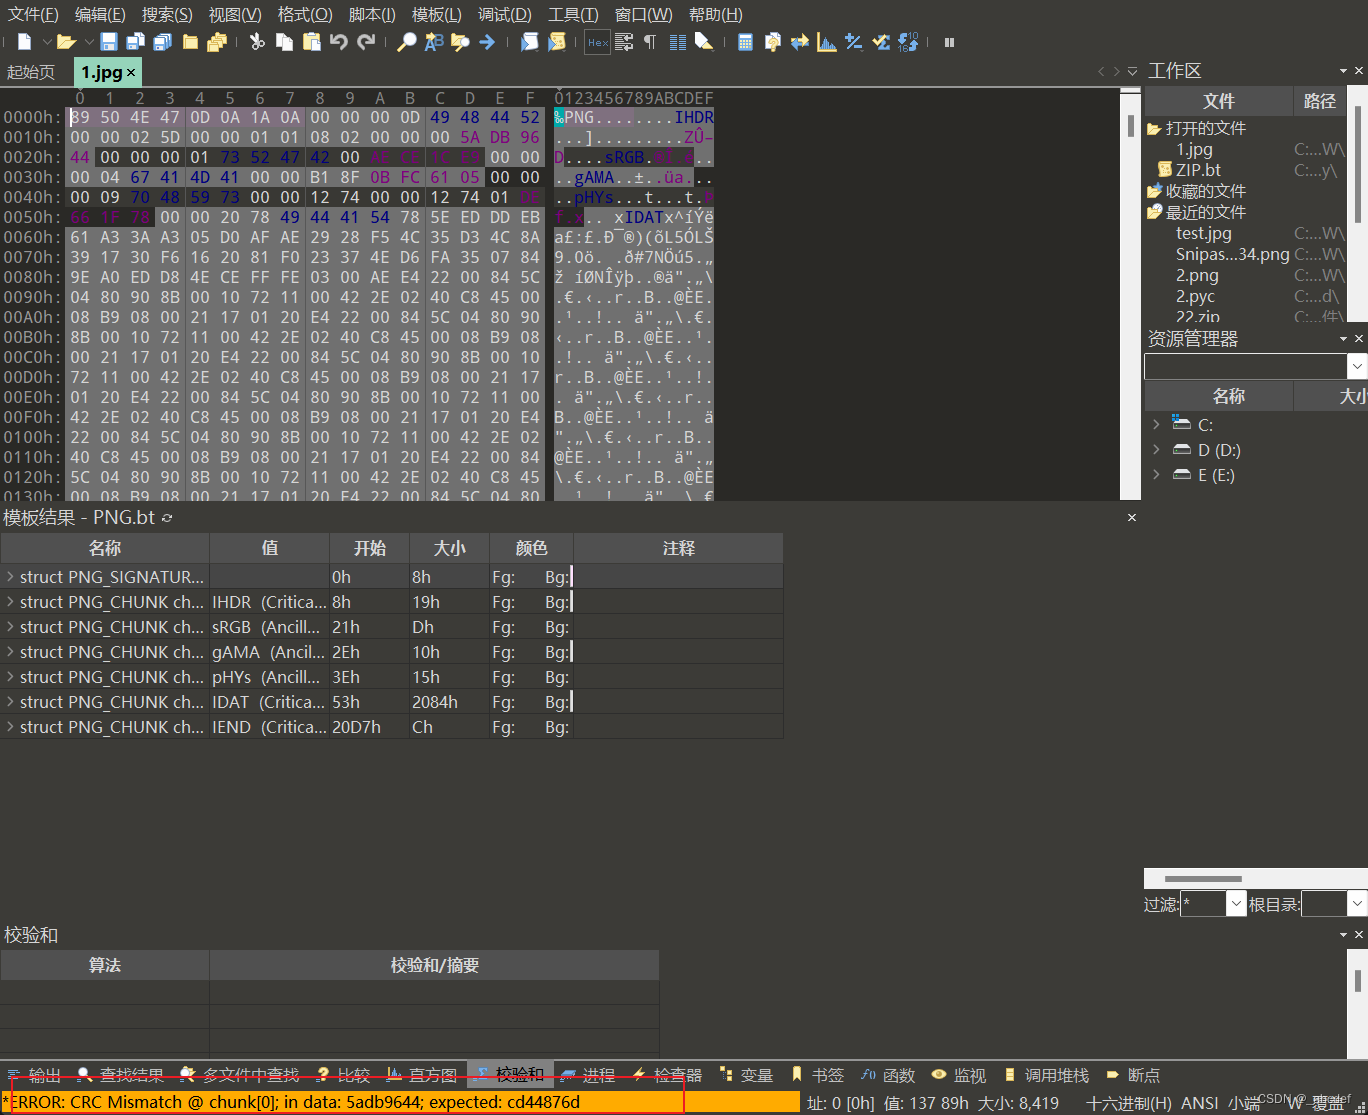Select test.jpg in recent files
The image size is (1368, 1115).
(x=1203, y=233)
